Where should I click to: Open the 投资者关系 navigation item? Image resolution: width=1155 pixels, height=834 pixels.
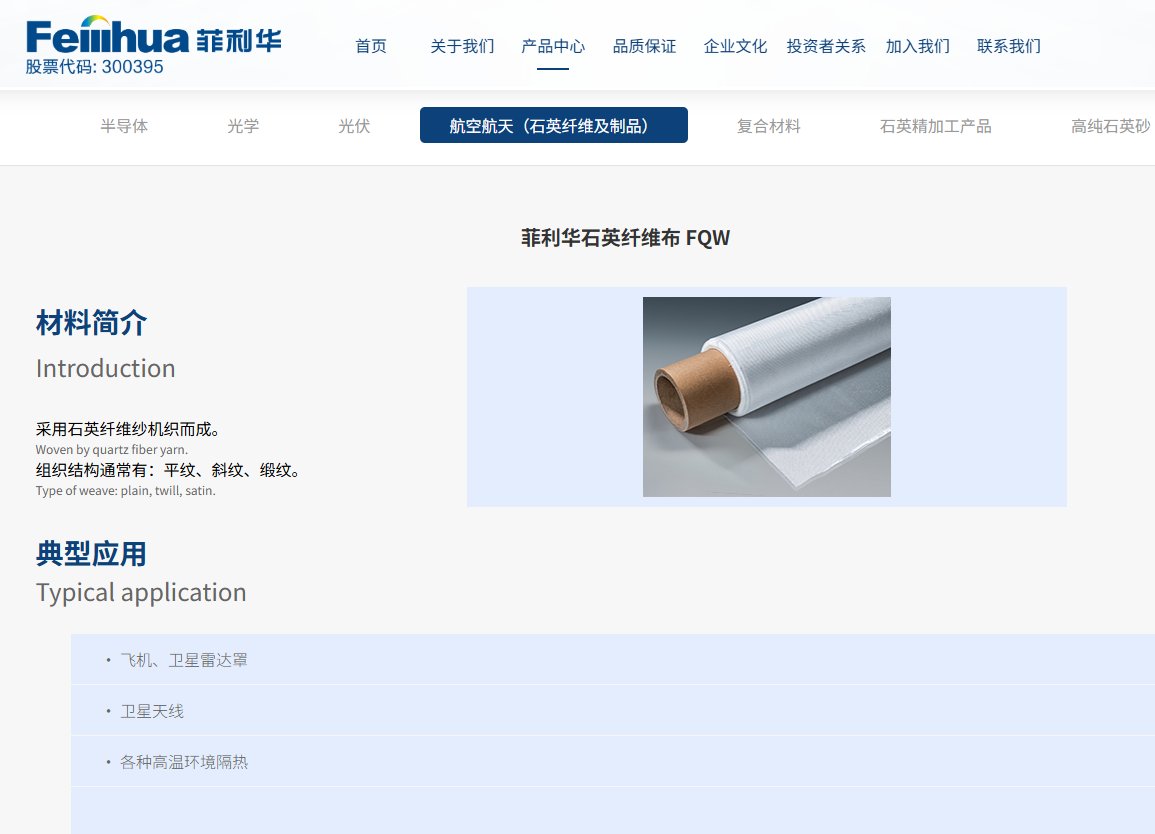tap(826, 46)
